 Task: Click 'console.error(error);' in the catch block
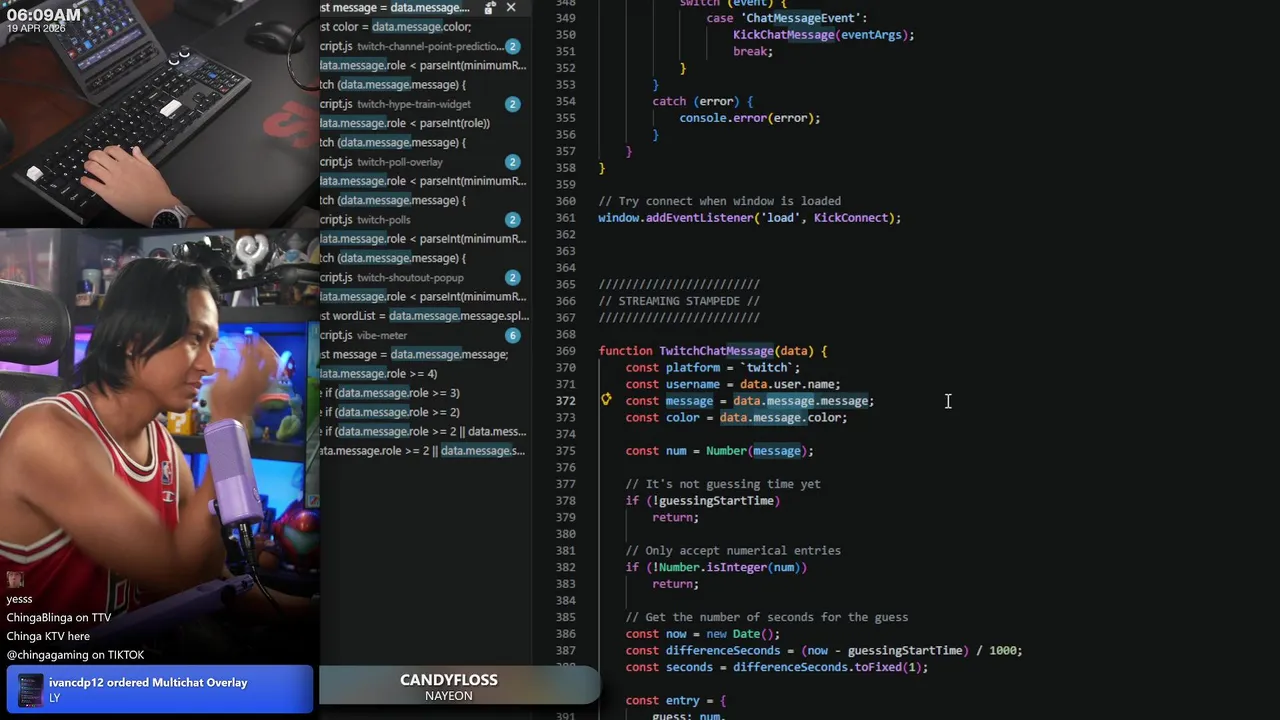[750, 118]
